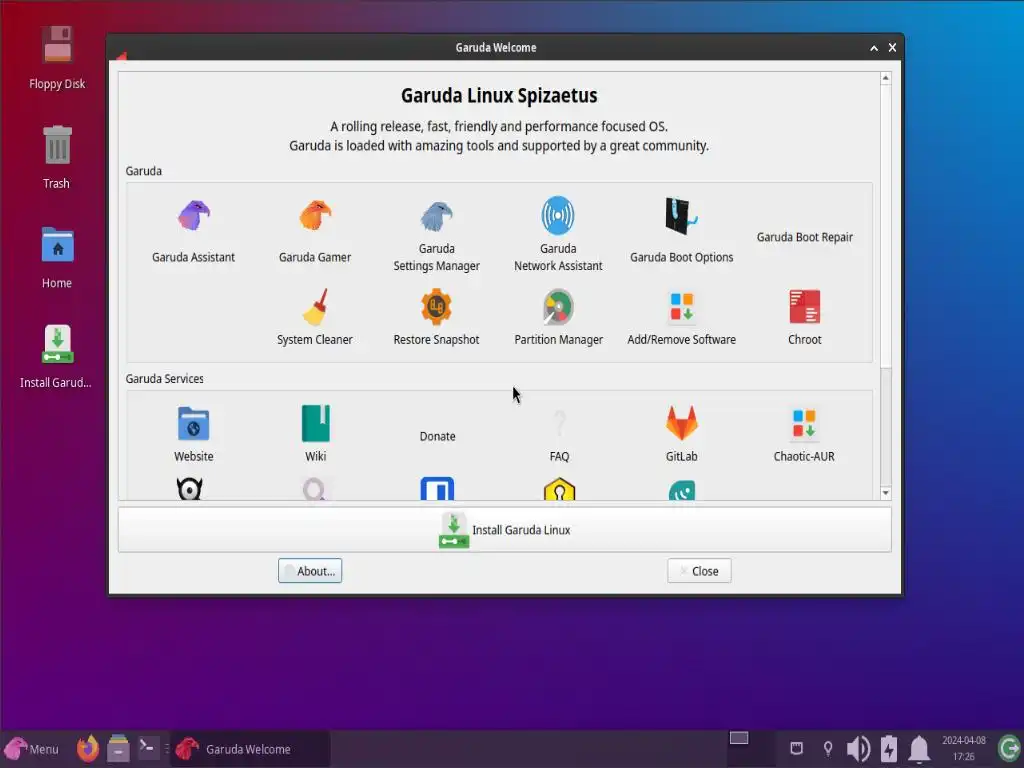Click the taskbar clock and date

[964, 748]
